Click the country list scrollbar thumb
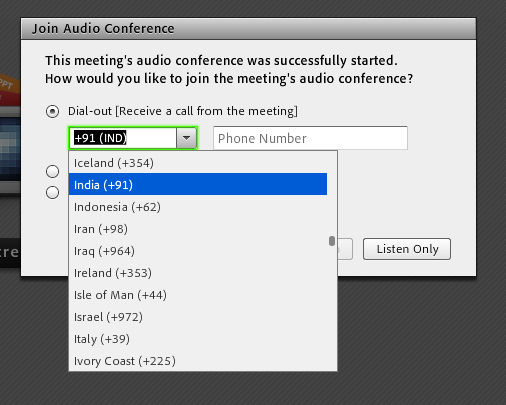506x405 pixels. pos(332,241)
